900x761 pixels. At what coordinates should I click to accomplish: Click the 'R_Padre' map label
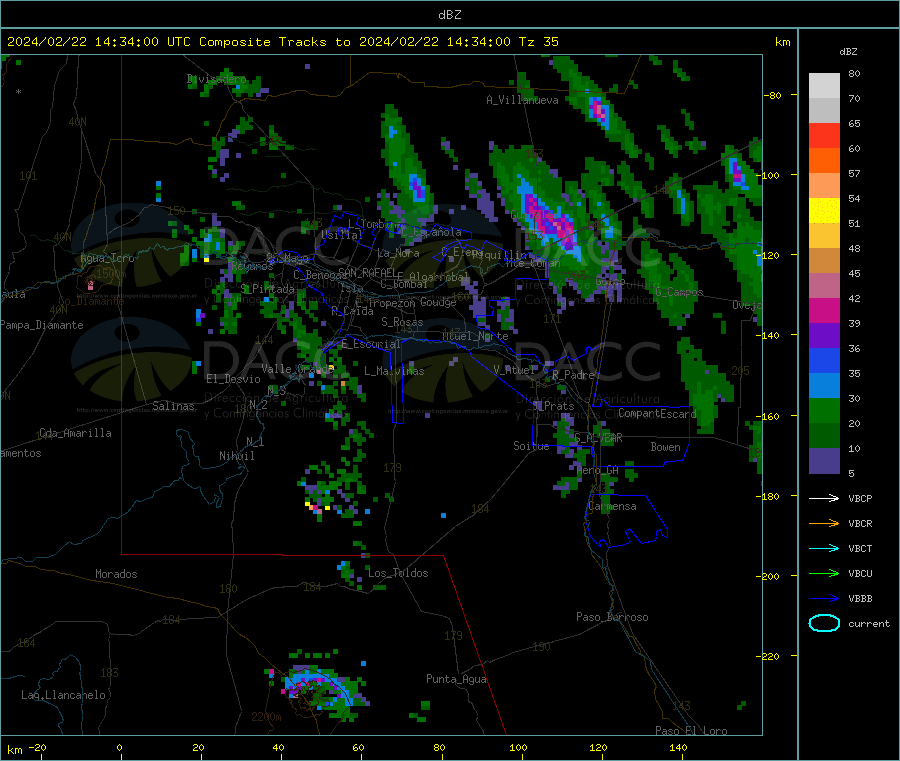tap(573, 375)
